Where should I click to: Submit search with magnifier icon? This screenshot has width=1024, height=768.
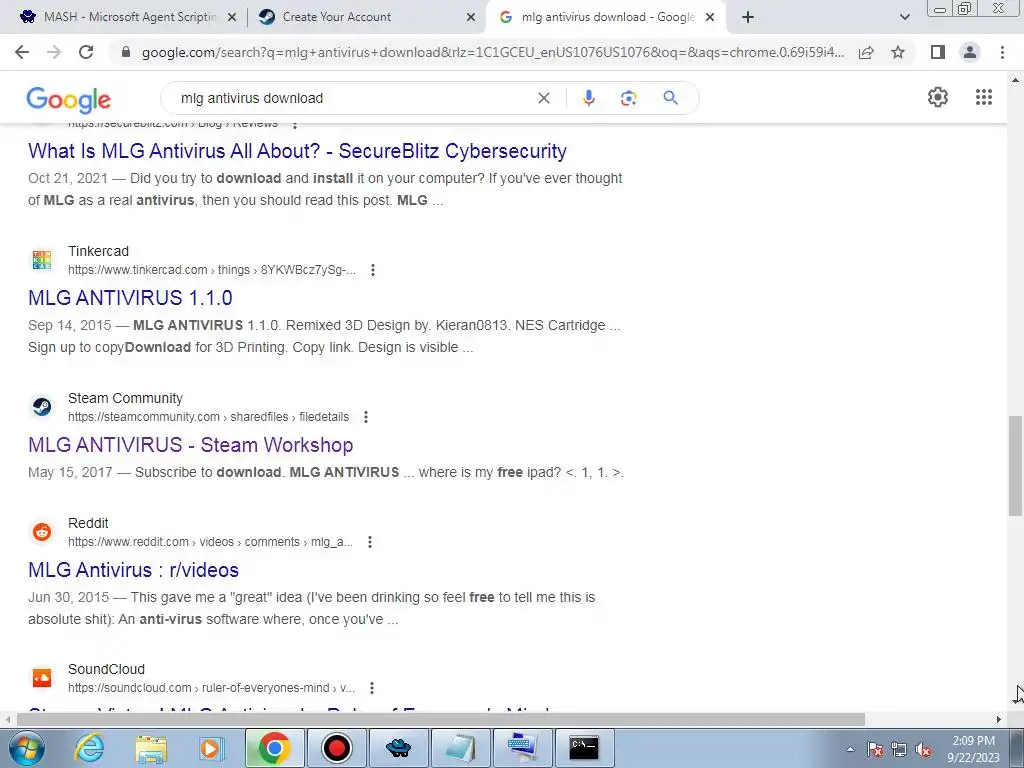point(670,98)
